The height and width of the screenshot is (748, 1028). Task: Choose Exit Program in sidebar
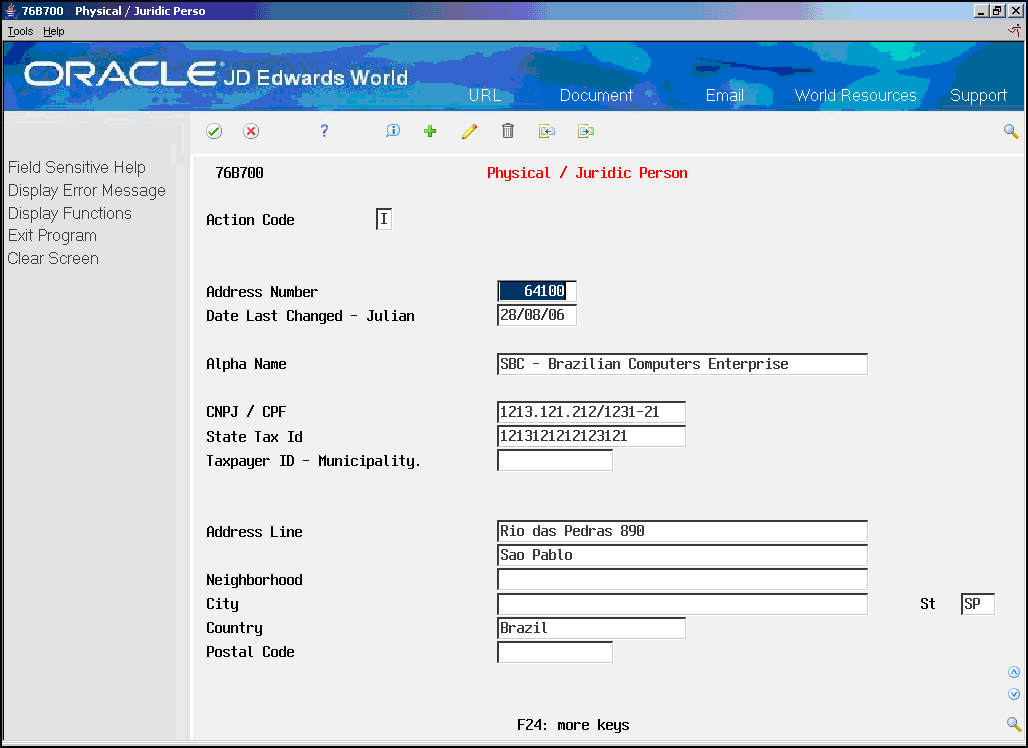[52, 236]
